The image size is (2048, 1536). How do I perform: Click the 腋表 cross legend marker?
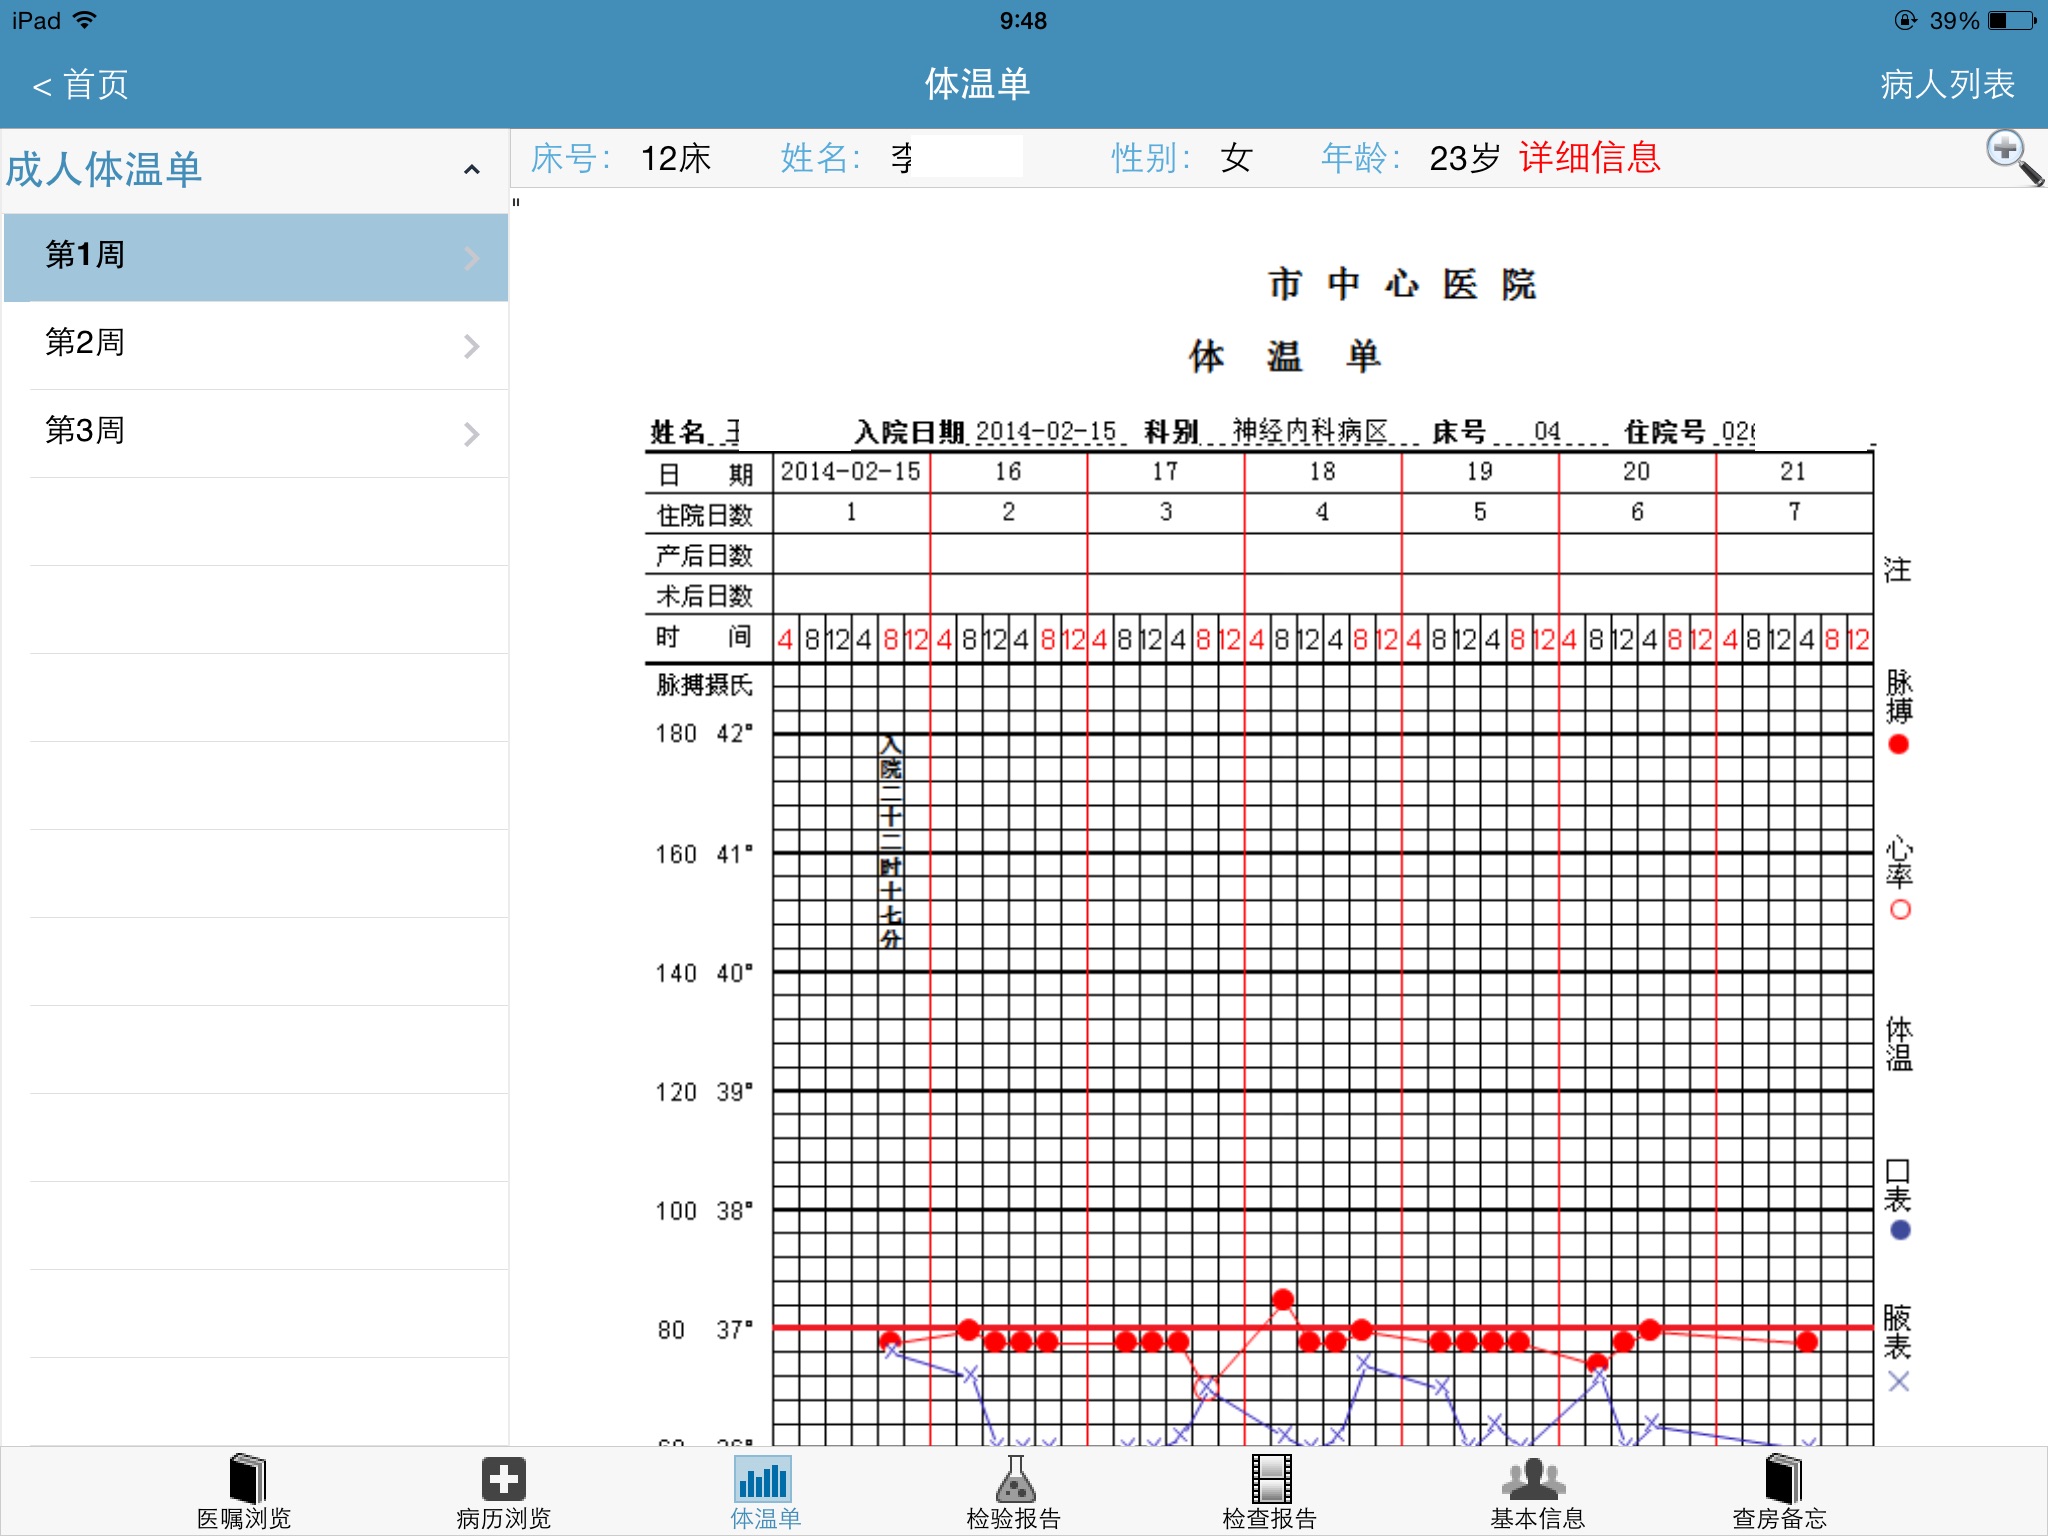(x=1899, y=1381)
